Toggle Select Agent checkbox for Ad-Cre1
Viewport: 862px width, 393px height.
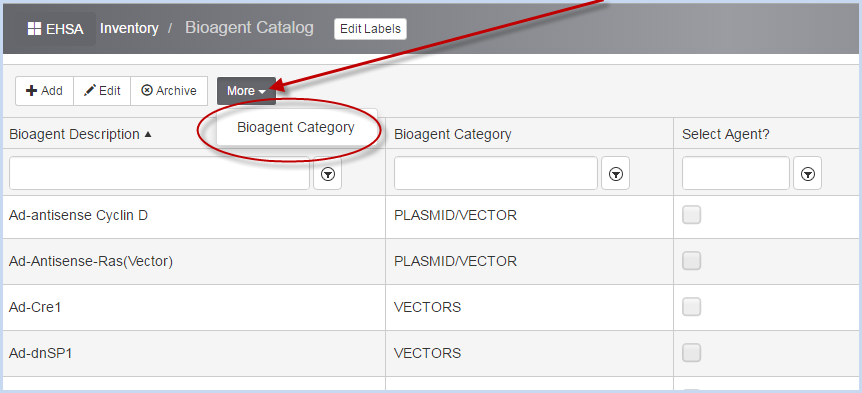pyautogui.click(x=692, y=307)
